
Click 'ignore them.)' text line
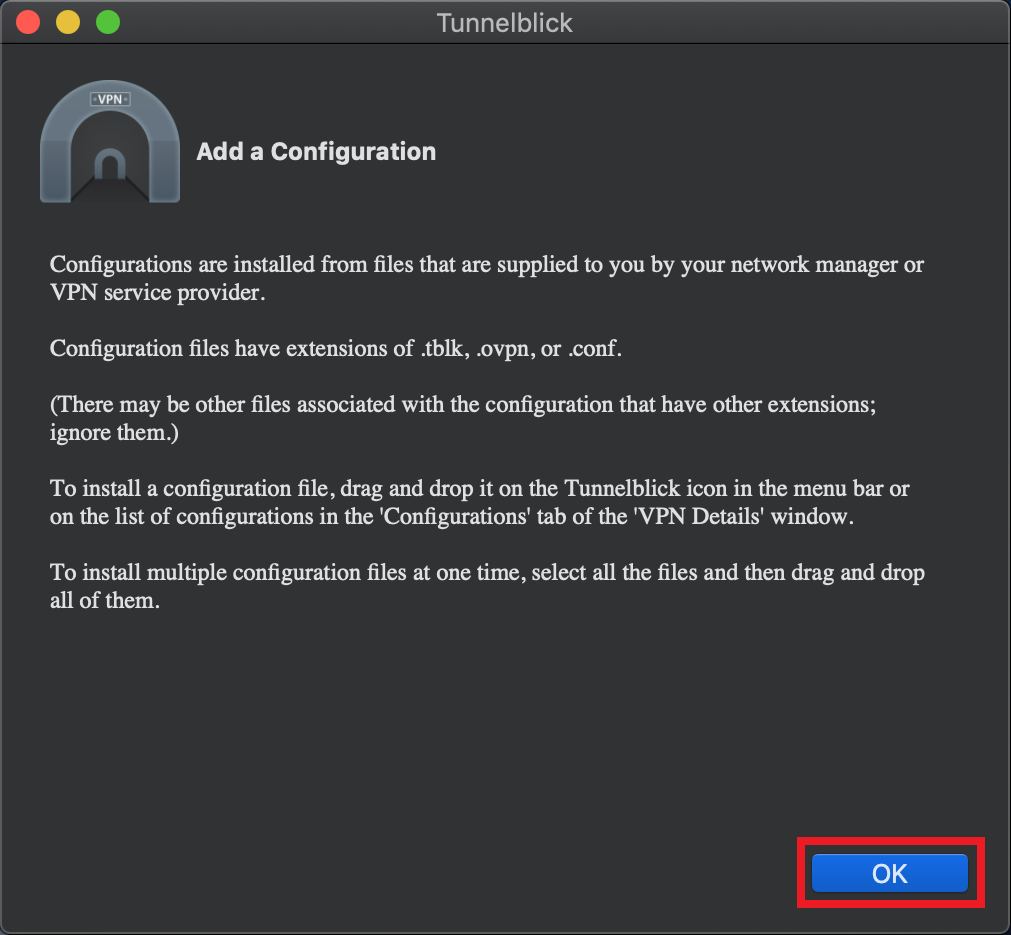114,433
